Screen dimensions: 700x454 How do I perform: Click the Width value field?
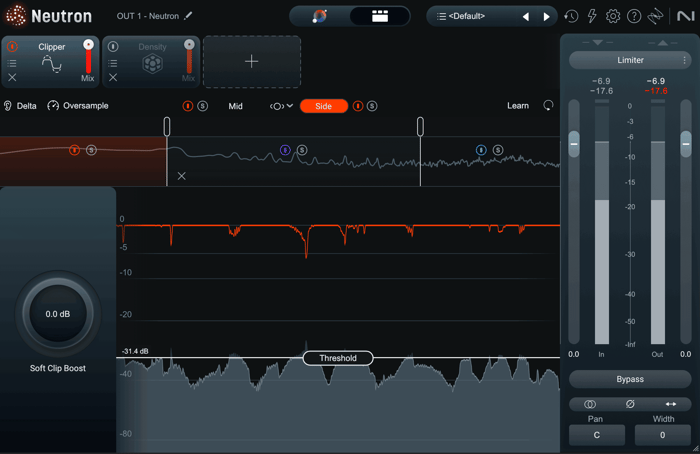pyautogui.click(x=662, y=435)
